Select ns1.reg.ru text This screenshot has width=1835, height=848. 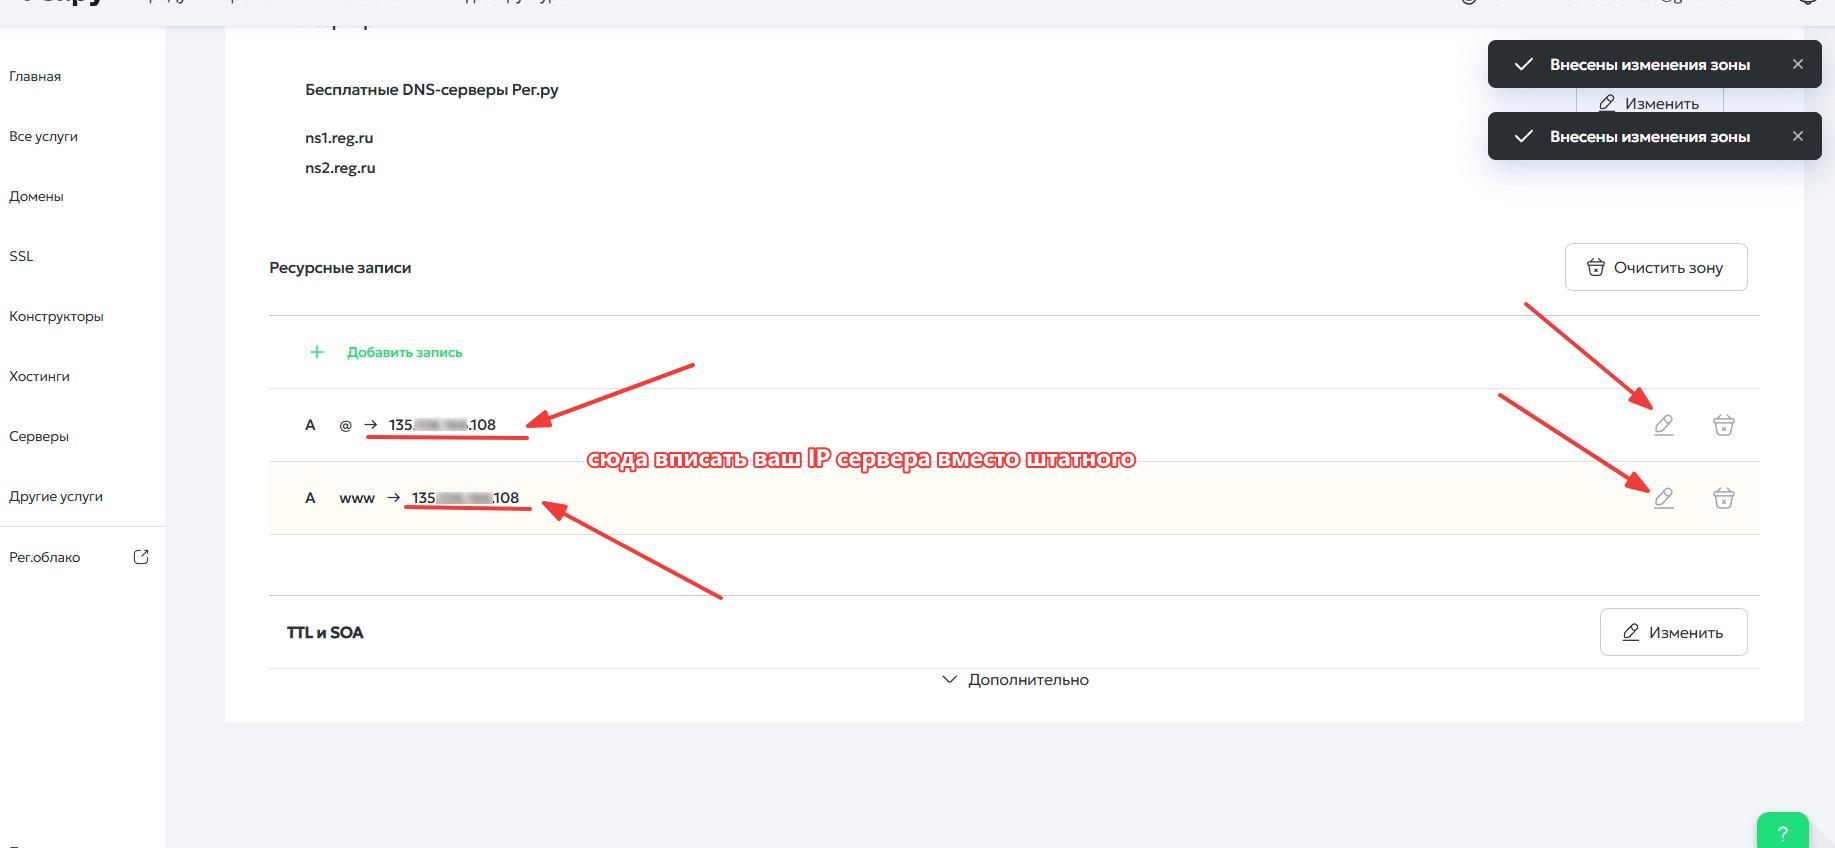[x=339, y=138]
